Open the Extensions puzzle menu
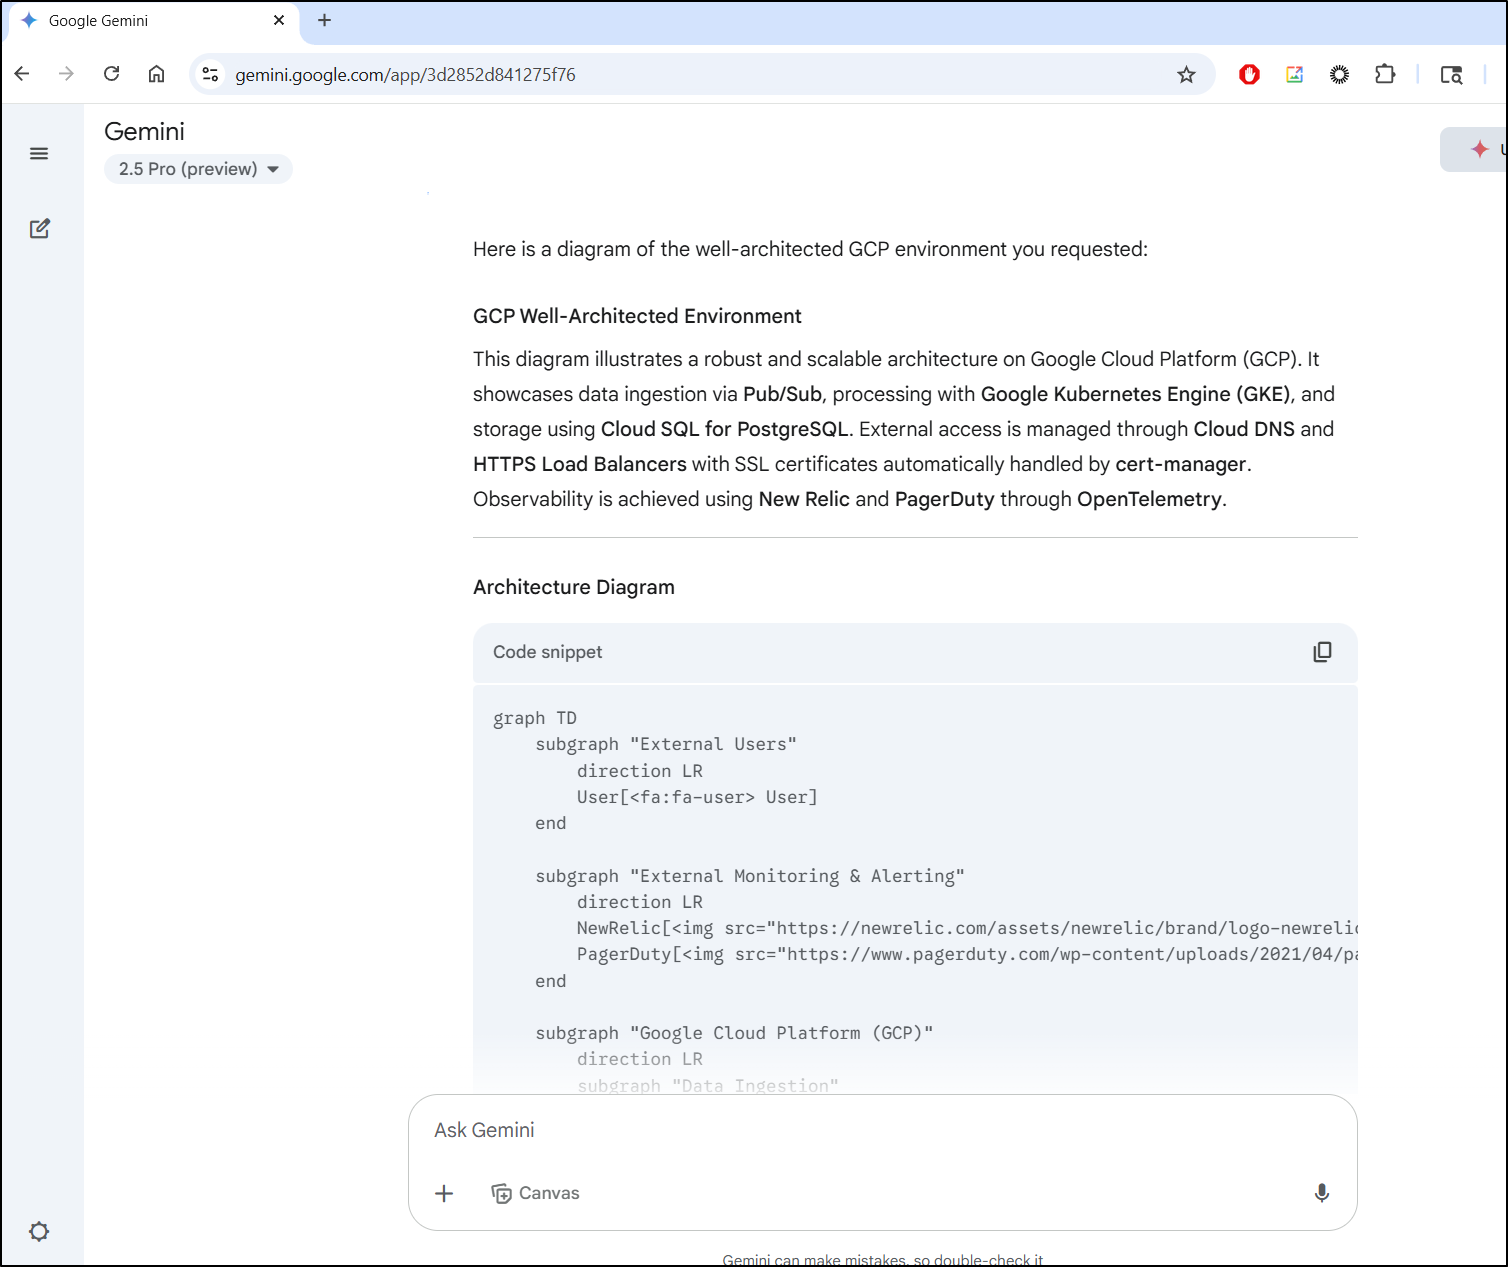The height and width of the screenshot is (1267, 1508). 1385,74
